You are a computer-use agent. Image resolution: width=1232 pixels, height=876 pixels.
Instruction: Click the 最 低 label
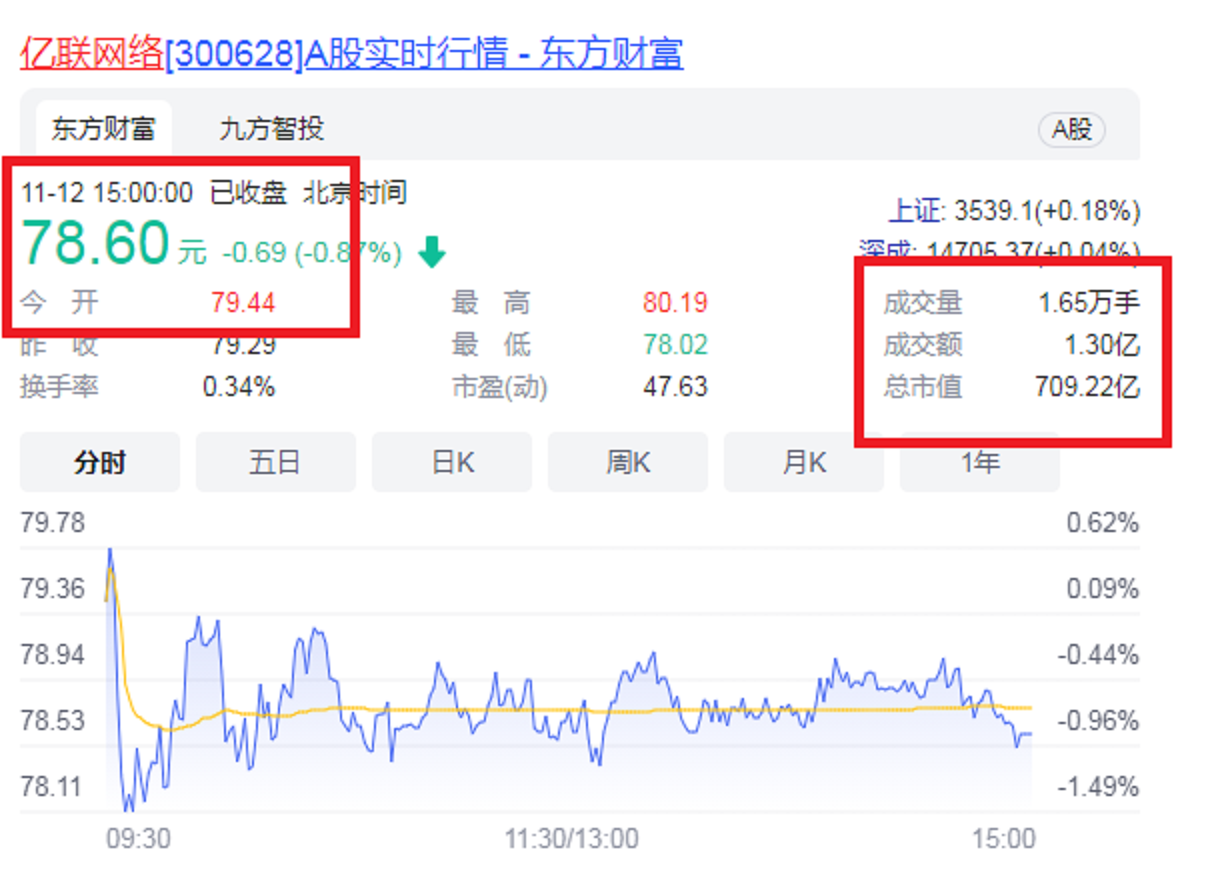pyautogui.click(x=491, y=345)
